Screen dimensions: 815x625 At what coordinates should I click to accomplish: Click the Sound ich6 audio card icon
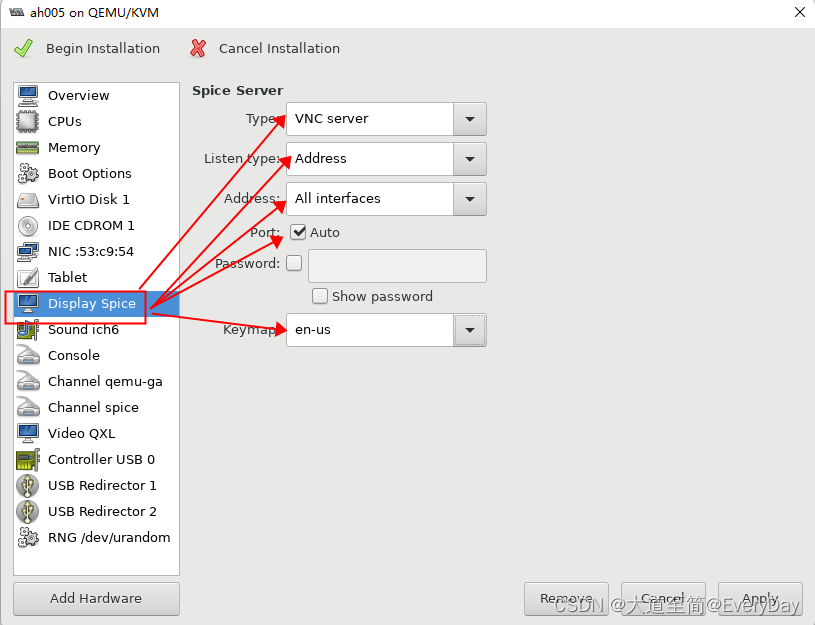point(28,330)
